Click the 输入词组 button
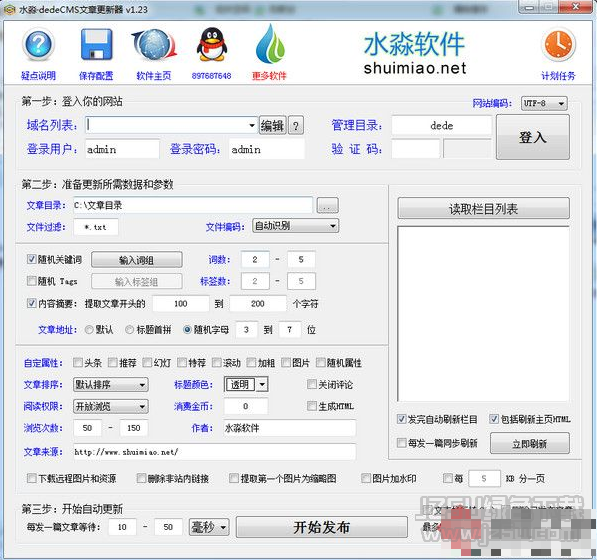The height and width of the screenshot is (560, 597). pyautogui.click(x=137, y=260)
